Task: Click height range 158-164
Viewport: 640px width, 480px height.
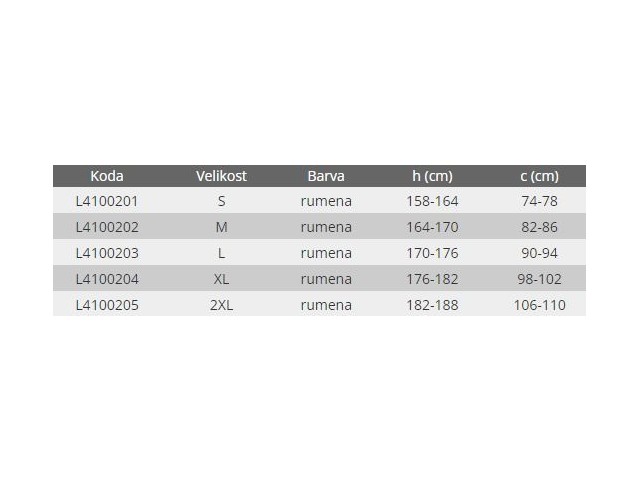Action: [432, 201]
